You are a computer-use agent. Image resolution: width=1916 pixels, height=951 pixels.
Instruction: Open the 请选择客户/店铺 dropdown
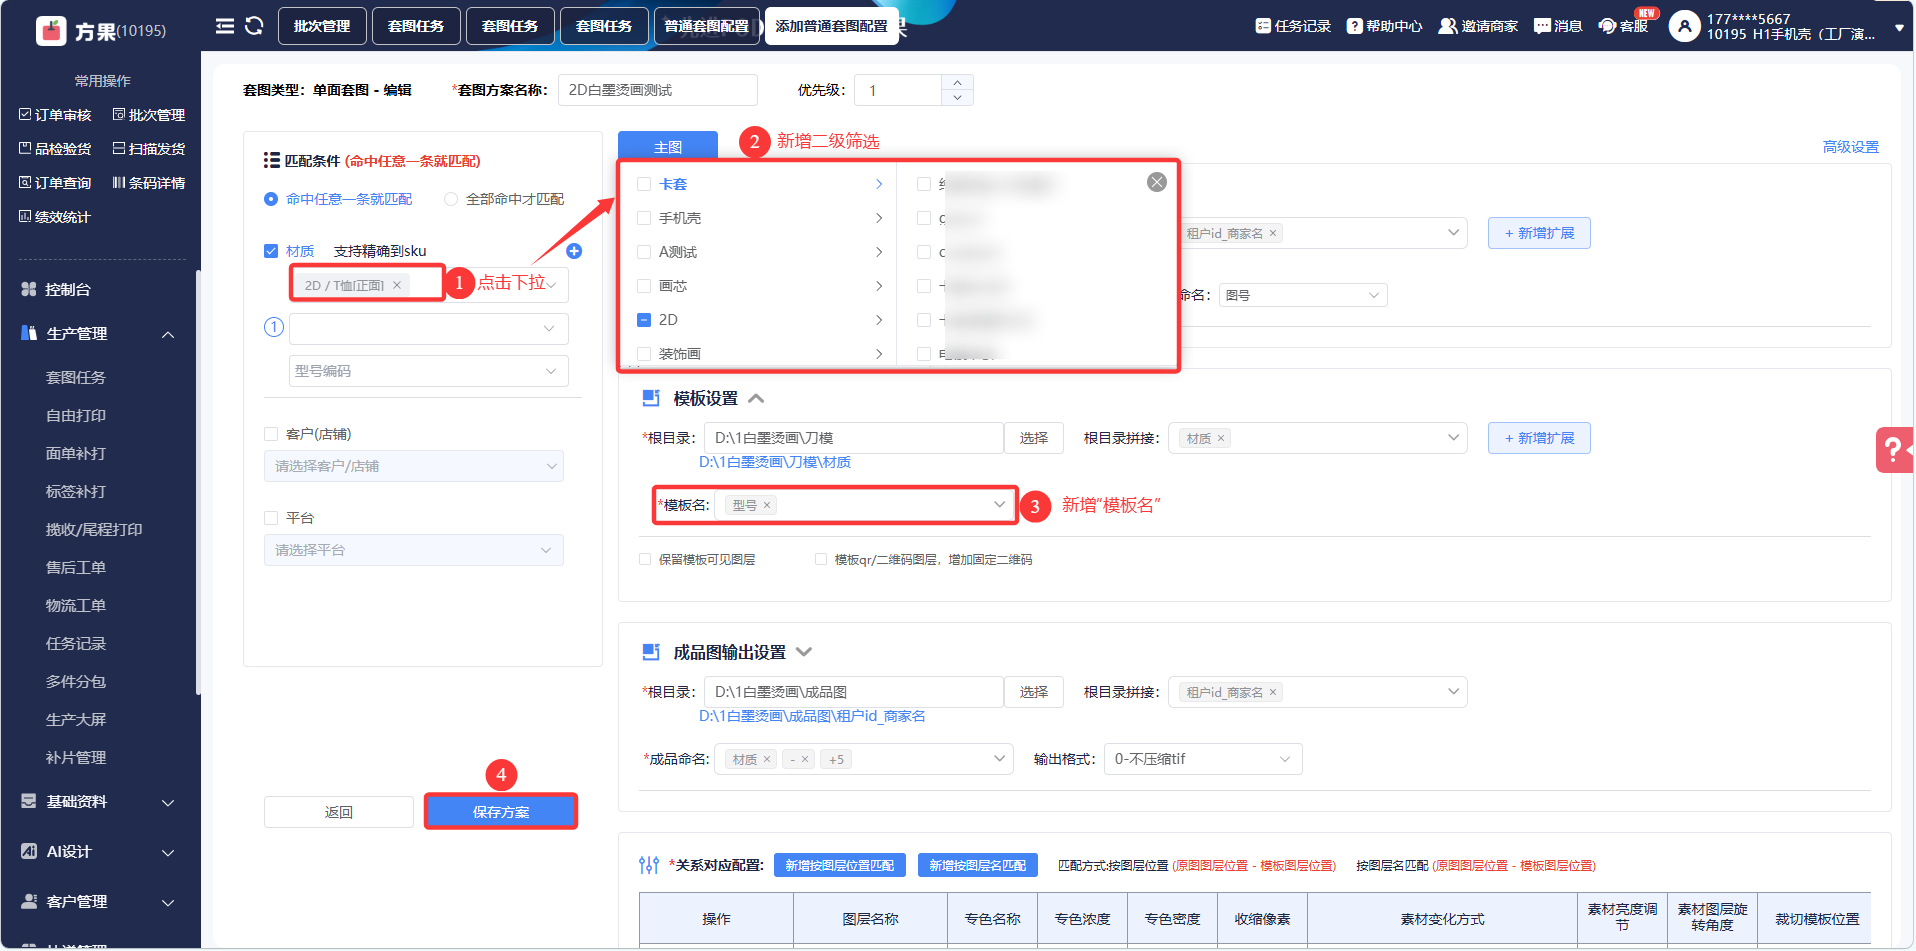pyautogui.click(x=414, y=466)
